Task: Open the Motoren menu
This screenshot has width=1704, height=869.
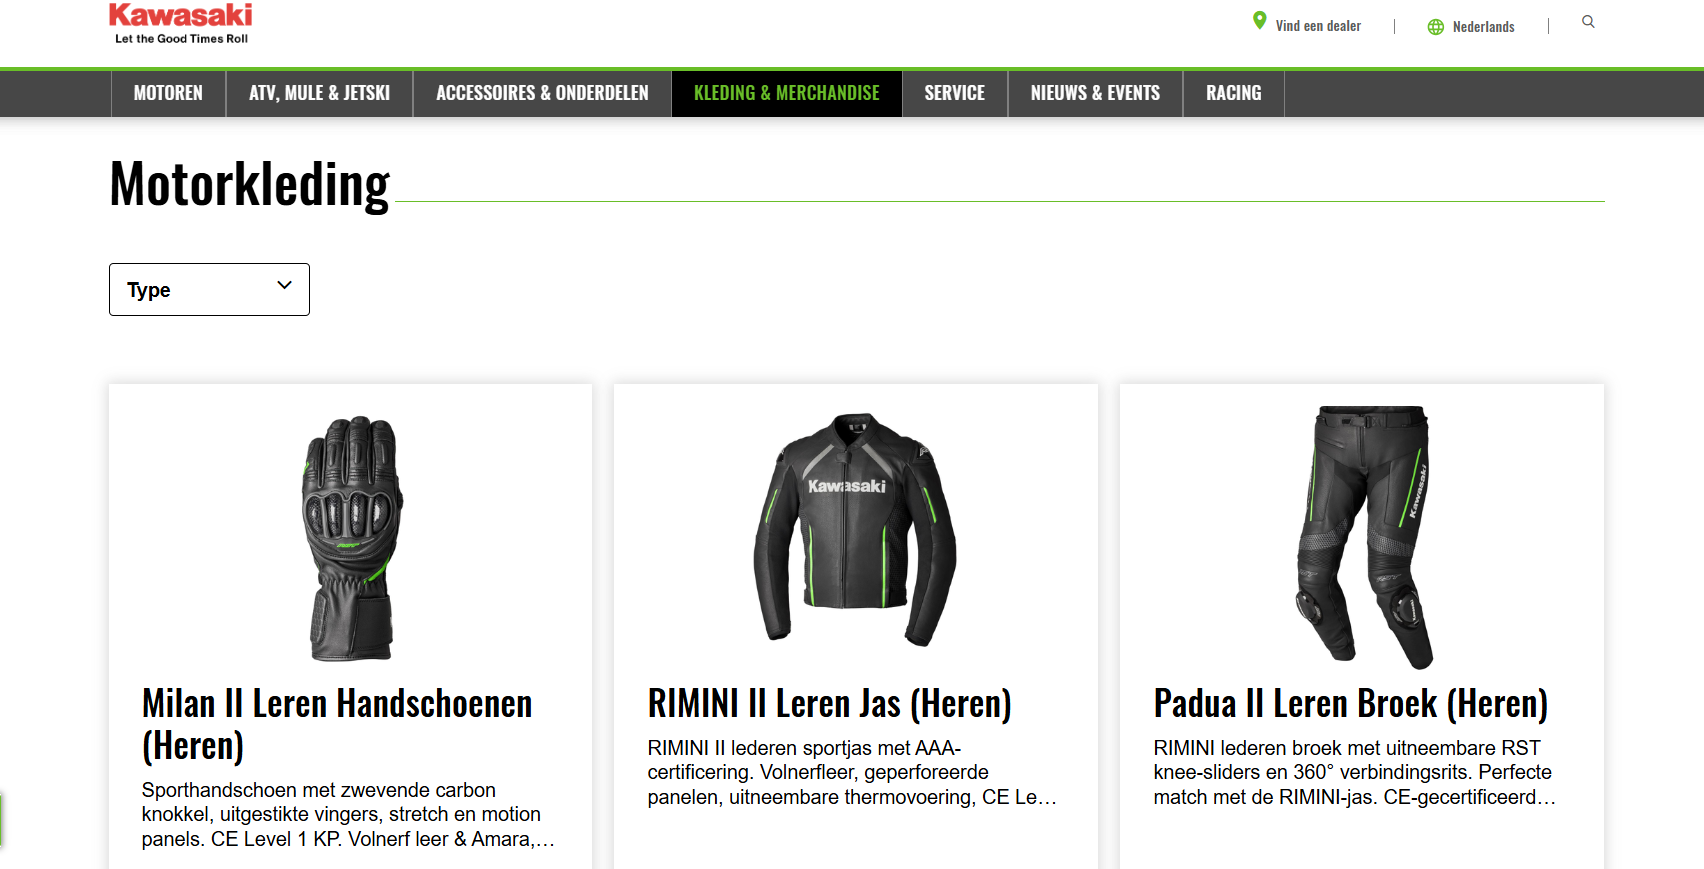Action: tap(168, 93)
